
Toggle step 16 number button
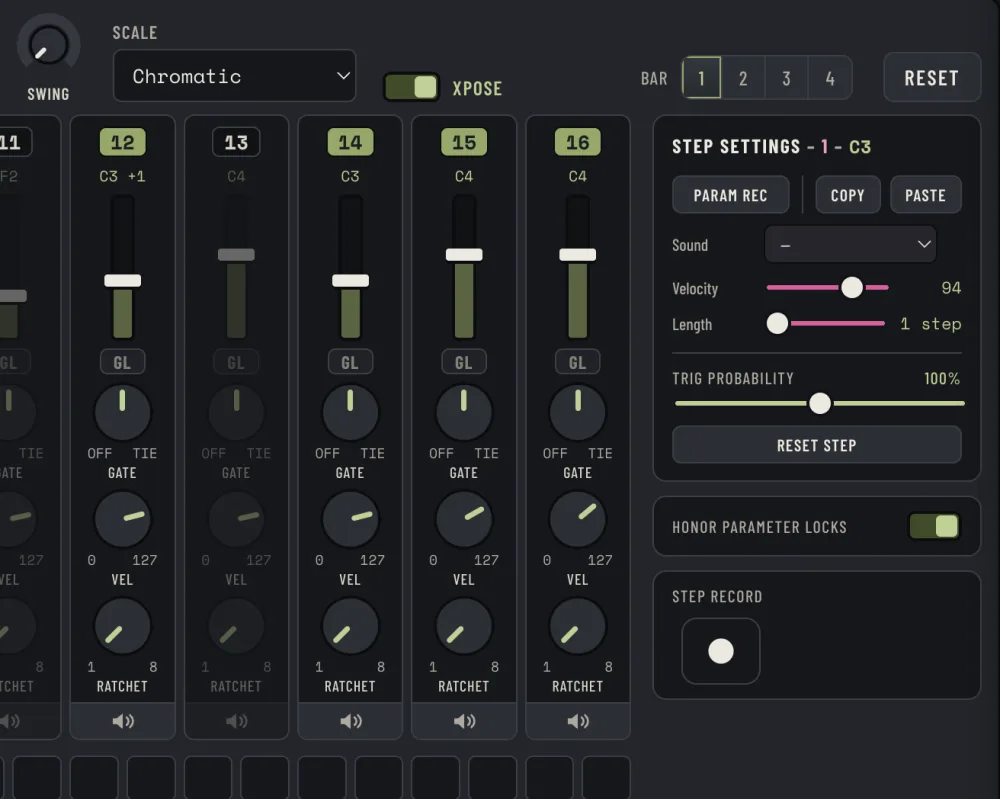point(578,142)
